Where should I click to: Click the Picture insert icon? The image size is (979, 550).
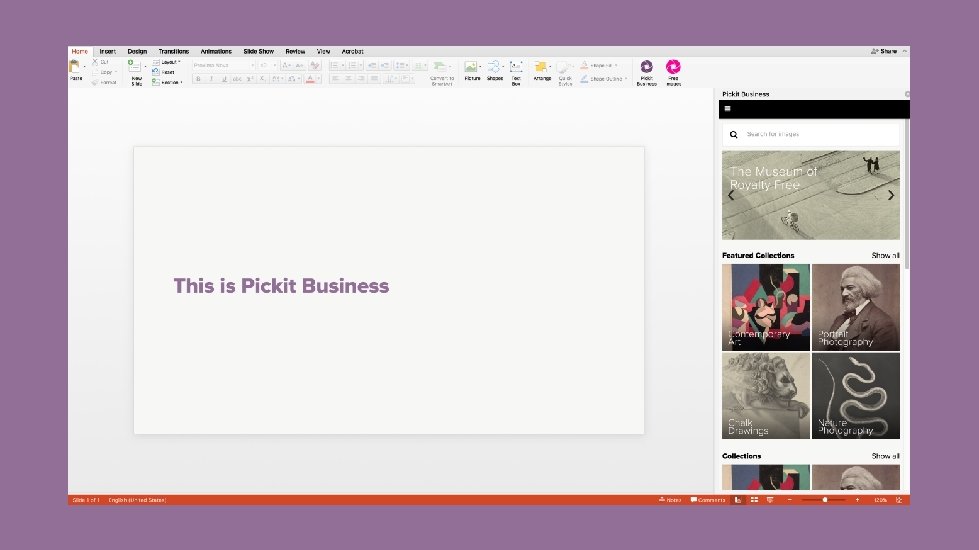tap(471, 67)
